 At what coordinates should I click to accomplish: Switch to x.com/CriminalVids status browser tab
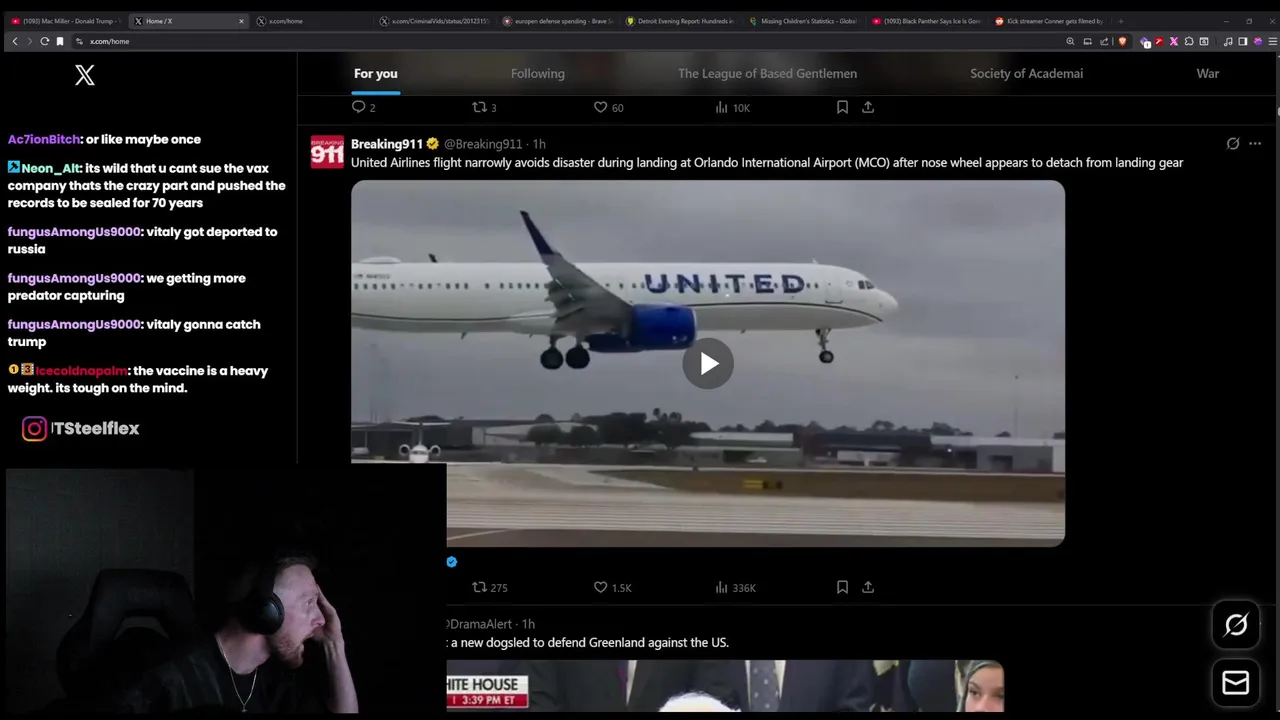[x=433, y=21]
